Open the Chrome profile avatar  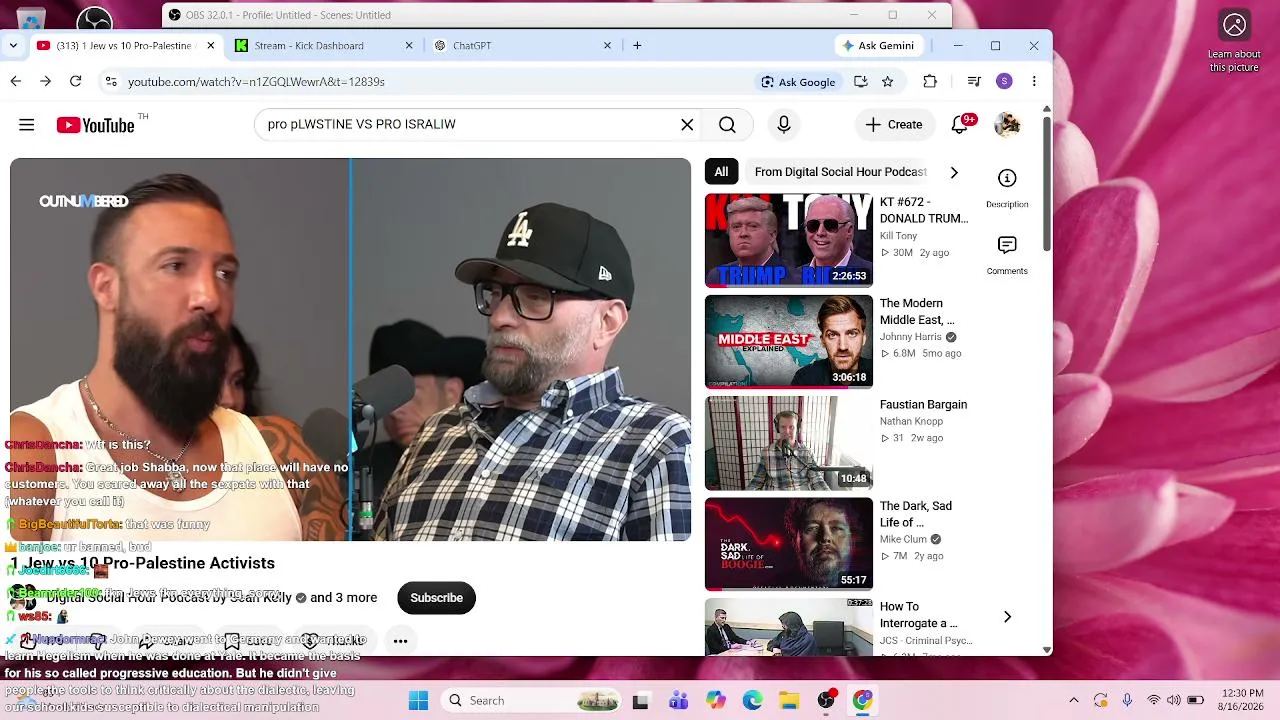click(x=1004, y=82)
